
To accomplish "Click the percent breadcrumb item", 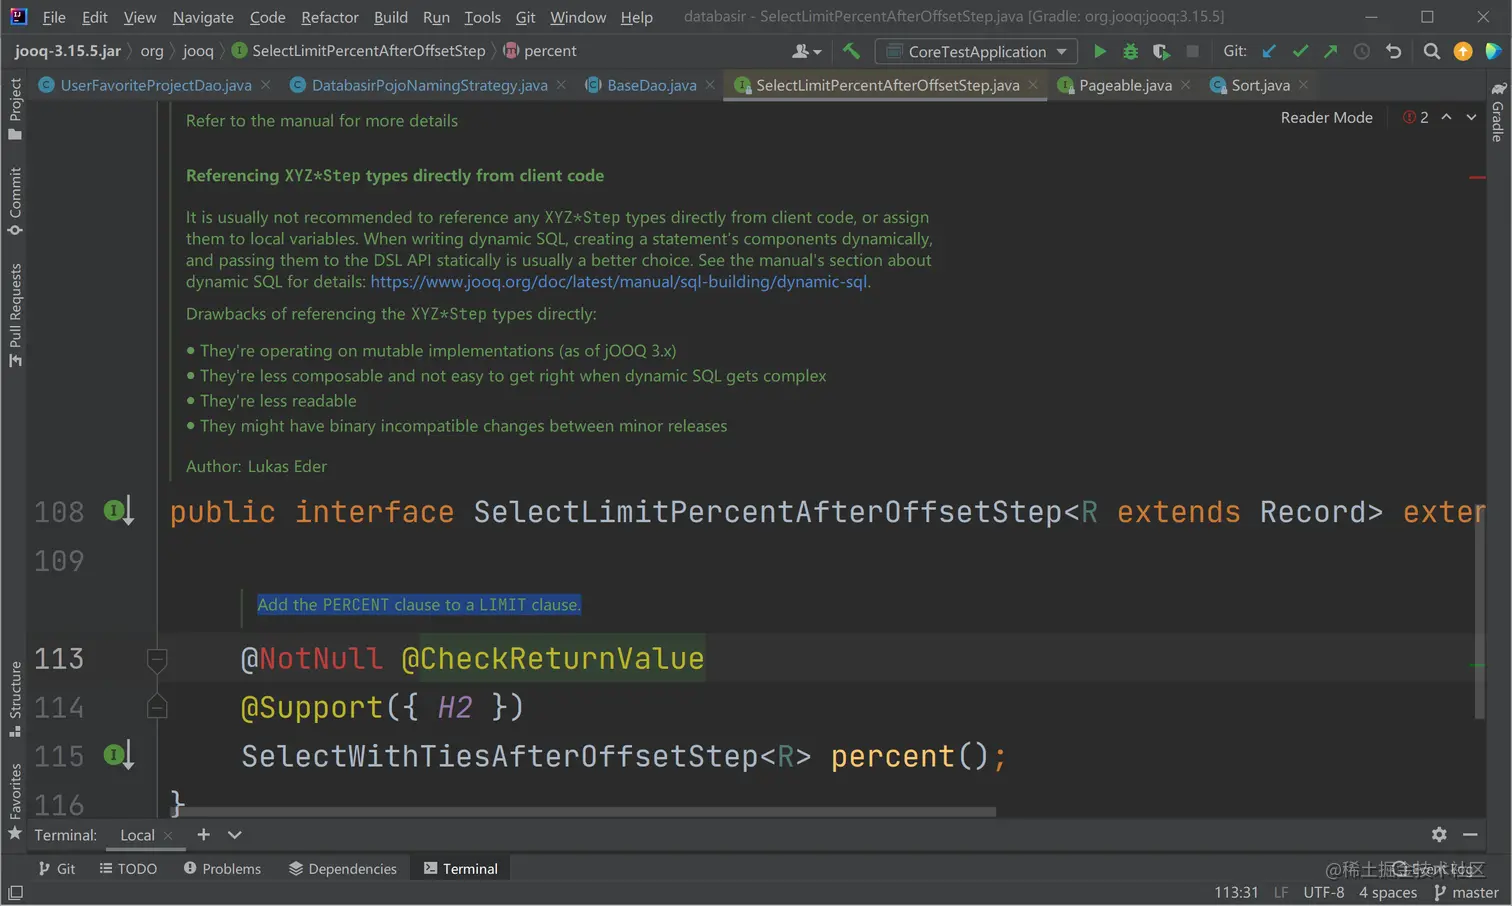I will coord(540,51).
